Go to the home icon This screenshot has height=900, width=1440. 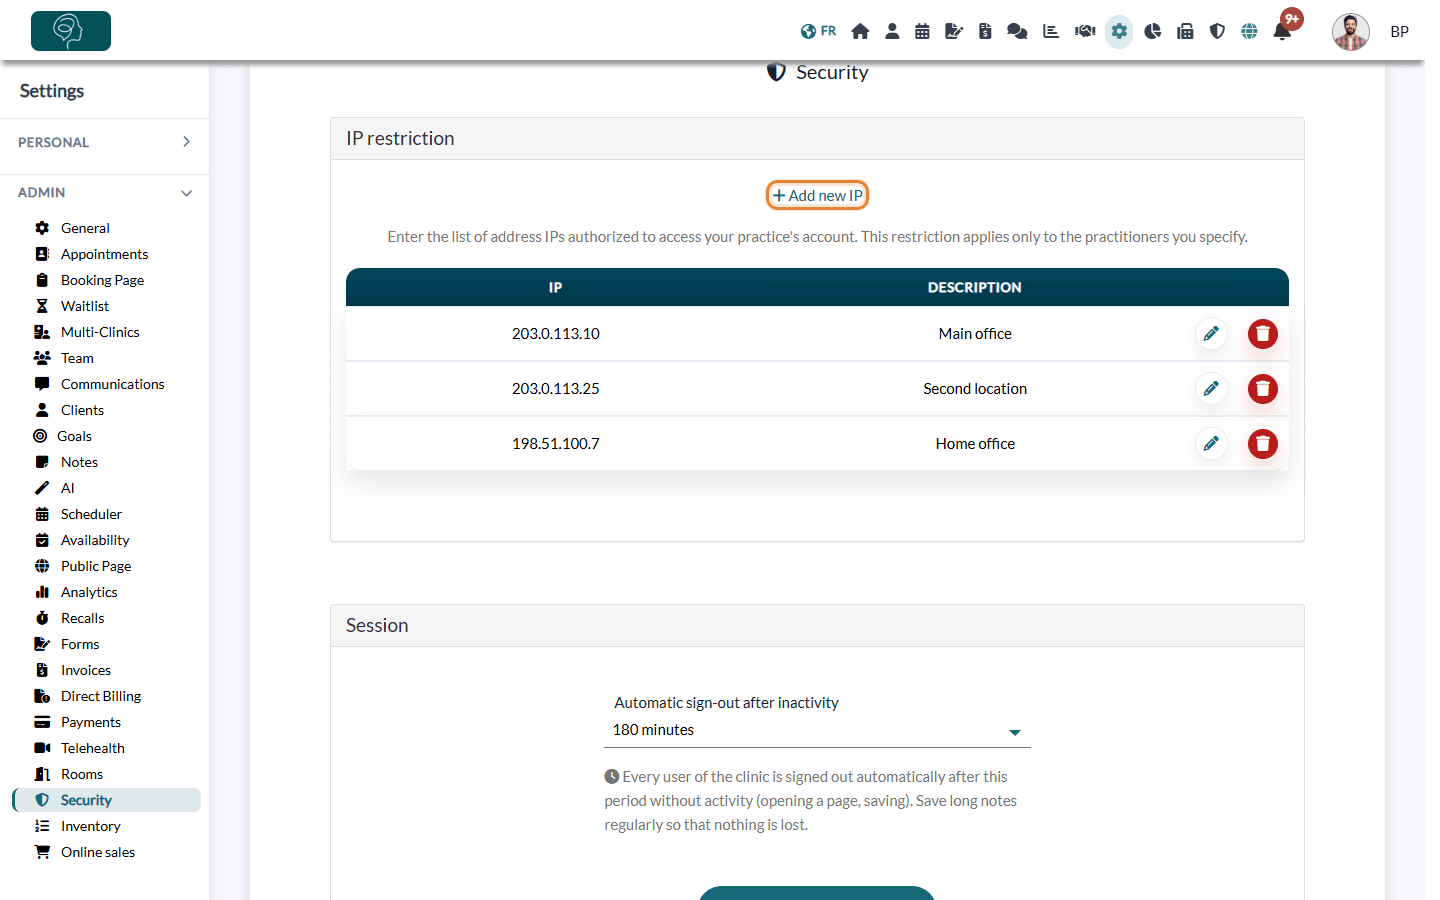click(860, 31)
